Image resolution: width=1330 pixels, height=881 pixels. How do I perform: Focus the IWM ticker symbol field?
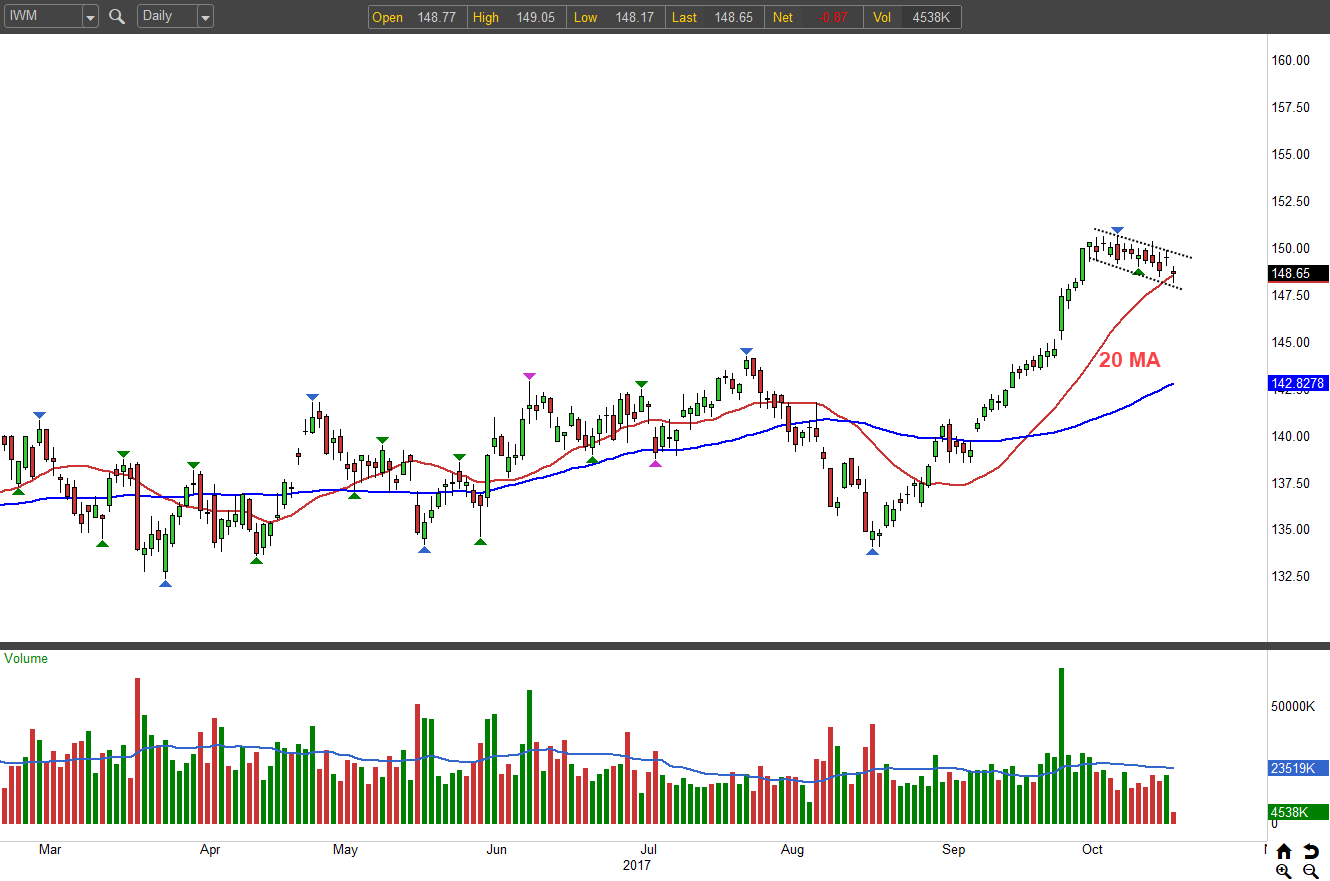coord(43,17)
